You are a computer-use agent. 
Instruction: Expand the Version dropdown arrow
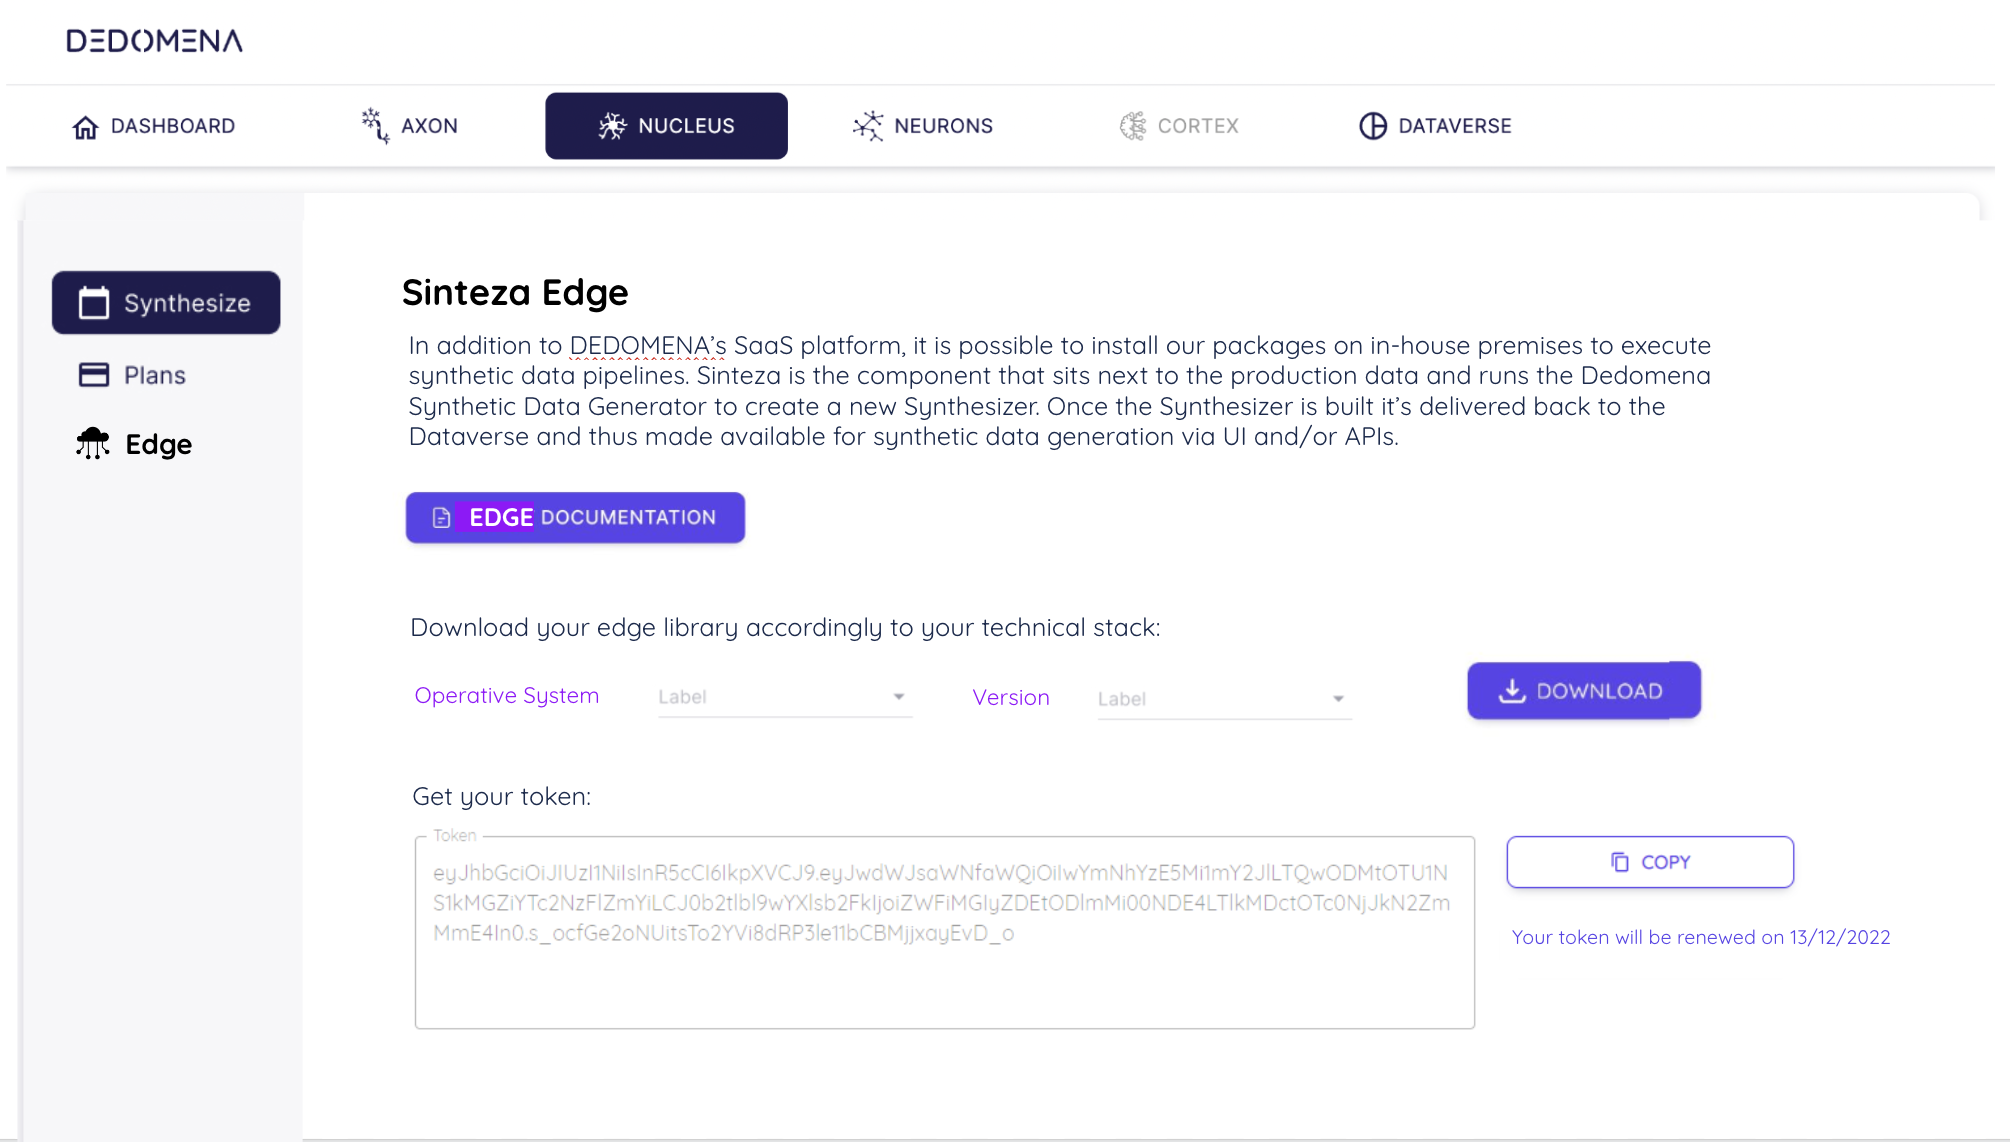coord(1338,699)
